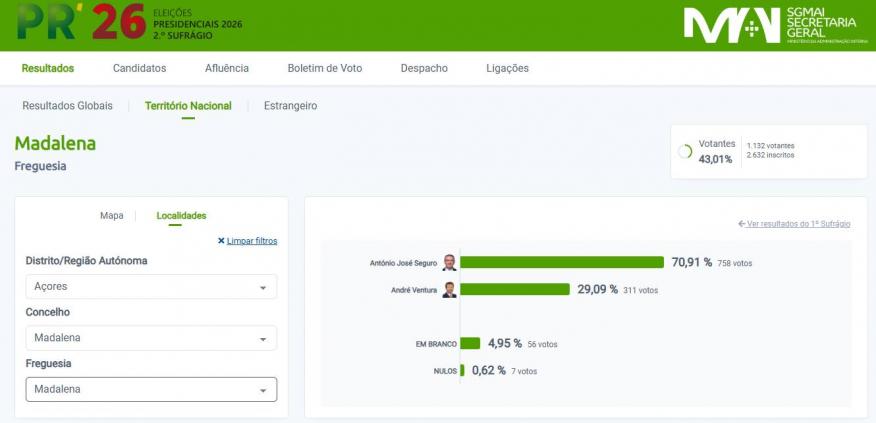This screenshot has height=423, width=876.
Task: Open the PR'26 Eleições Presidenciais logo
Action: click(130, 22)
